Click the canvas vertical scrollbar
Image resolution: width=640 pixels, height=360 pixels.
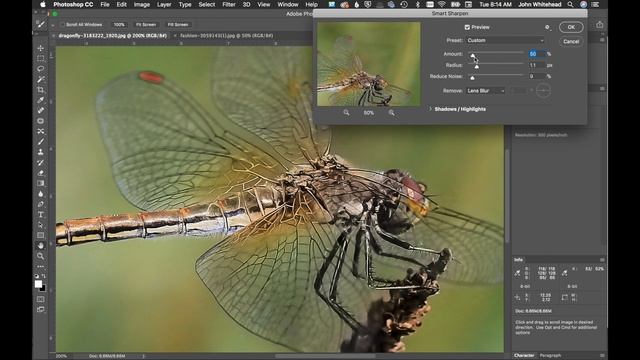(507, 196)
